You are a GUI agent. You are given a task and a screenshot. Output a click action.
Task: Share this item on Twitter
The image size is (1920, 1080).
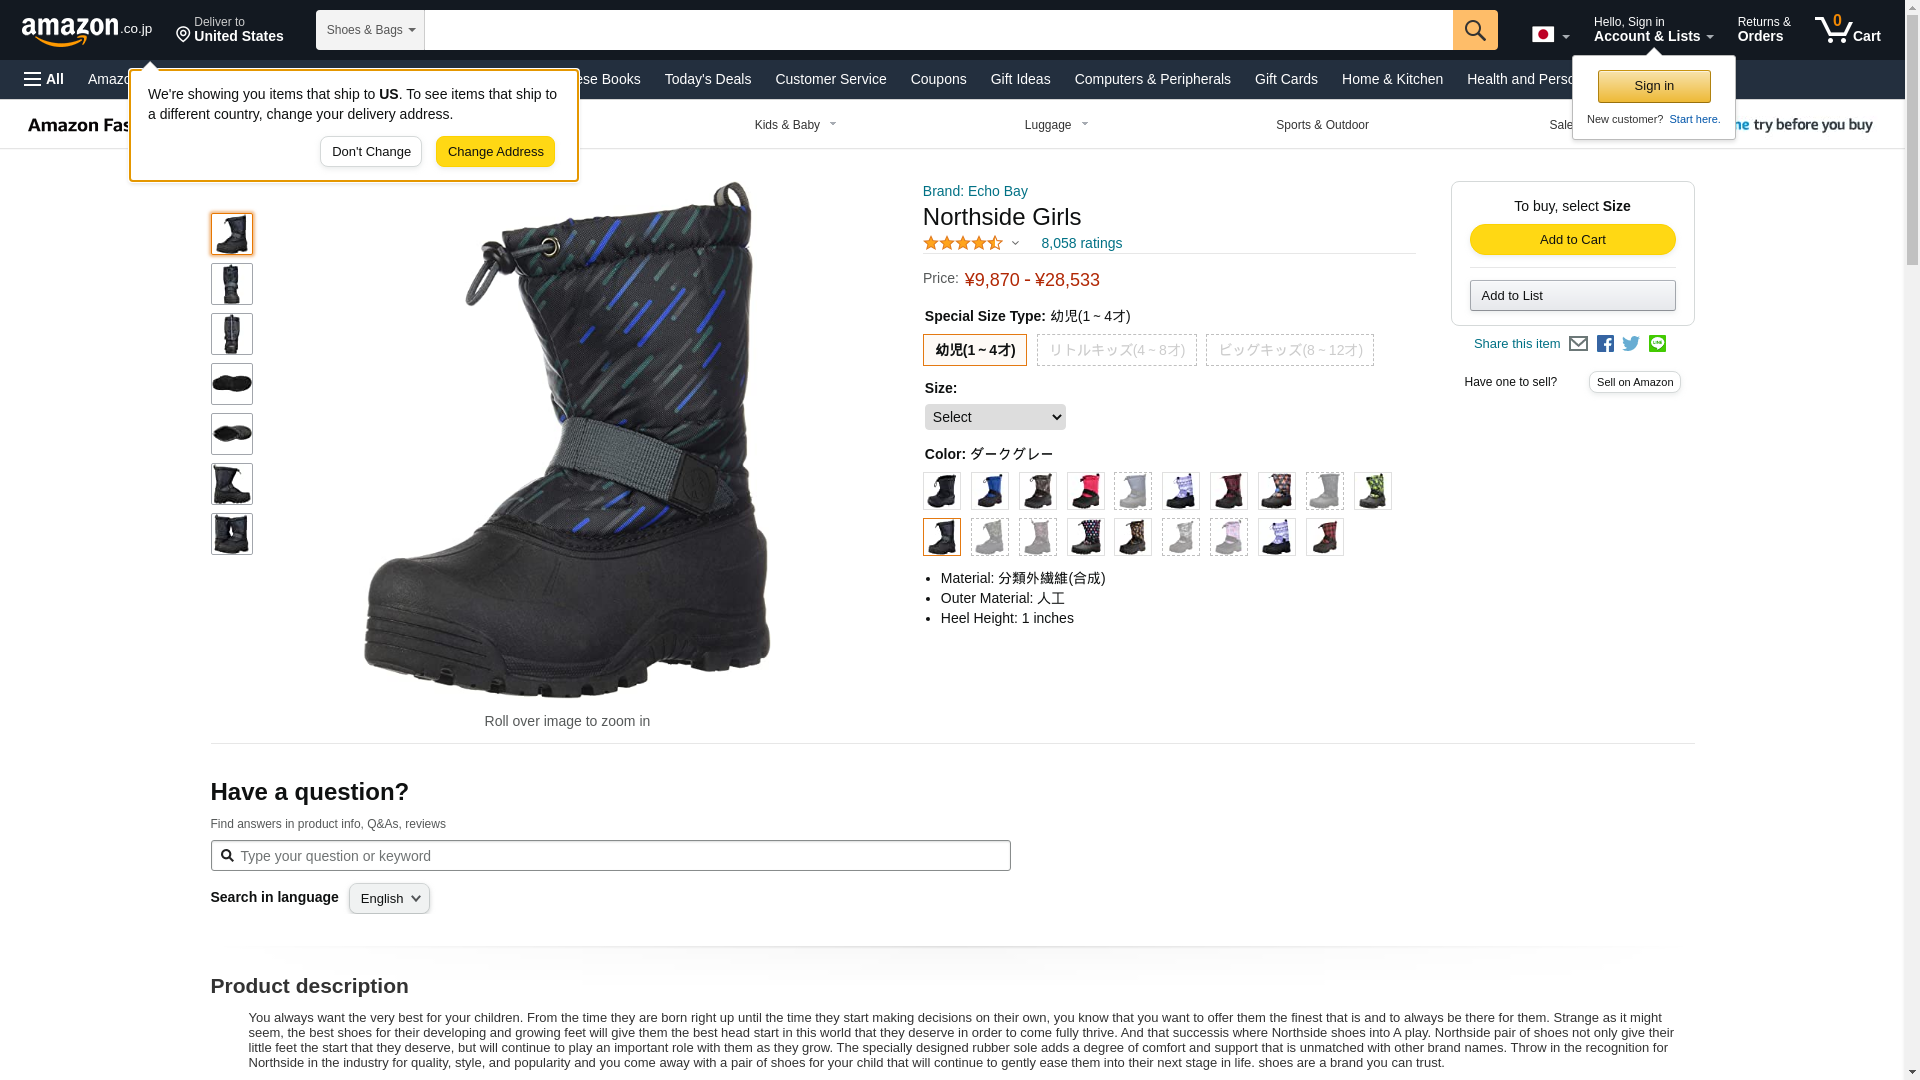pyautogui.click(x=1631, y=344)
